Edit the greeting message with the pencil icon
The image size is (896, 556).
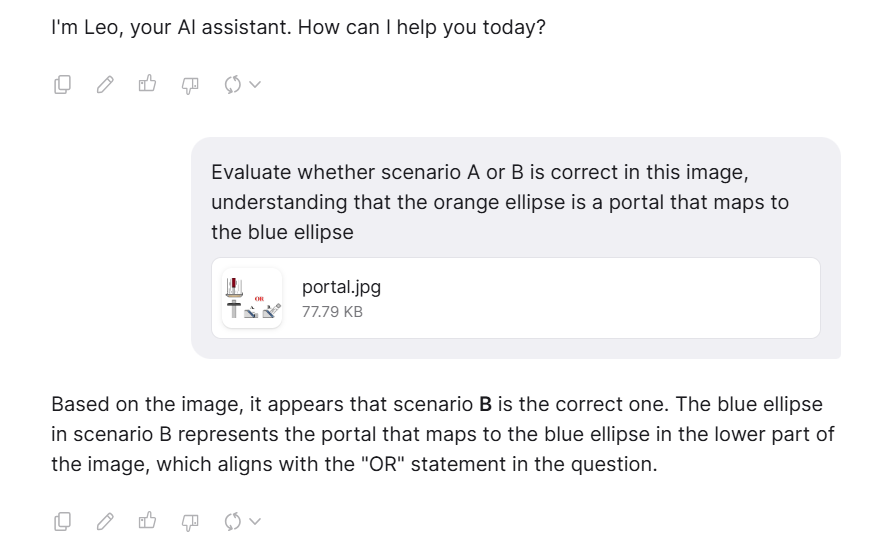[x=105, y=85]
